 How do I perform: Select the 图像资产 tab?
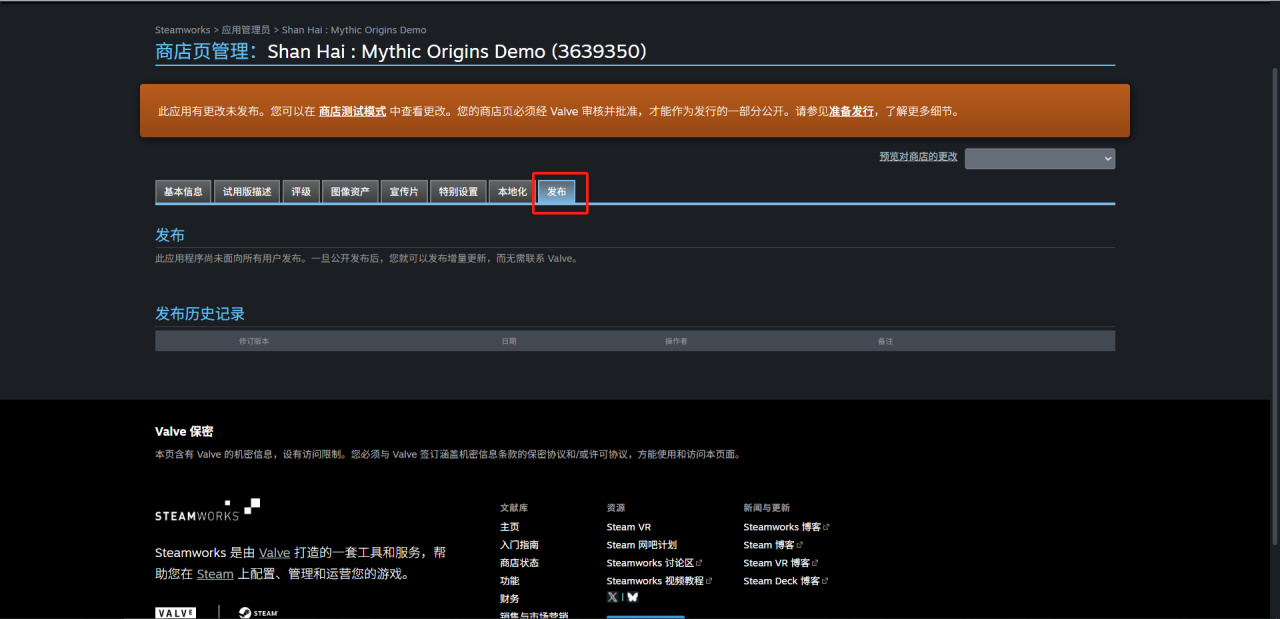click(350, 192)
